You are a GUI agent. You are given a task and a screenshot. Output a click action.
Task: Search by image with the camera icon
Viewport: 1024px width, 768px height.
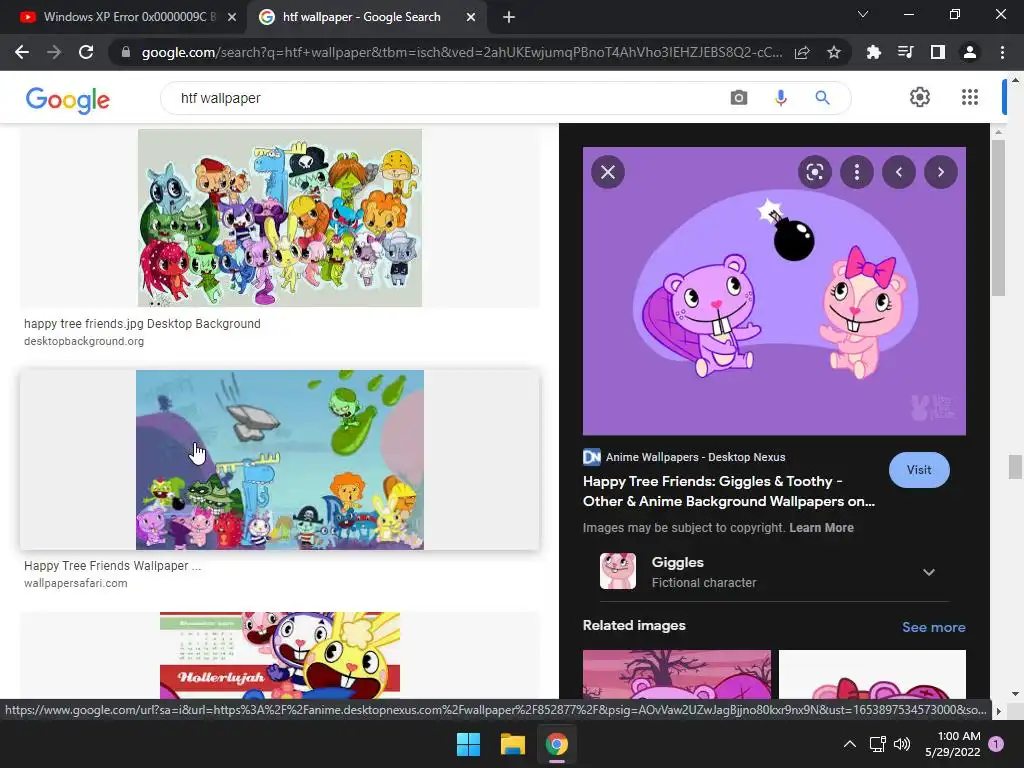pyautogui.click(x=739, y=98)
